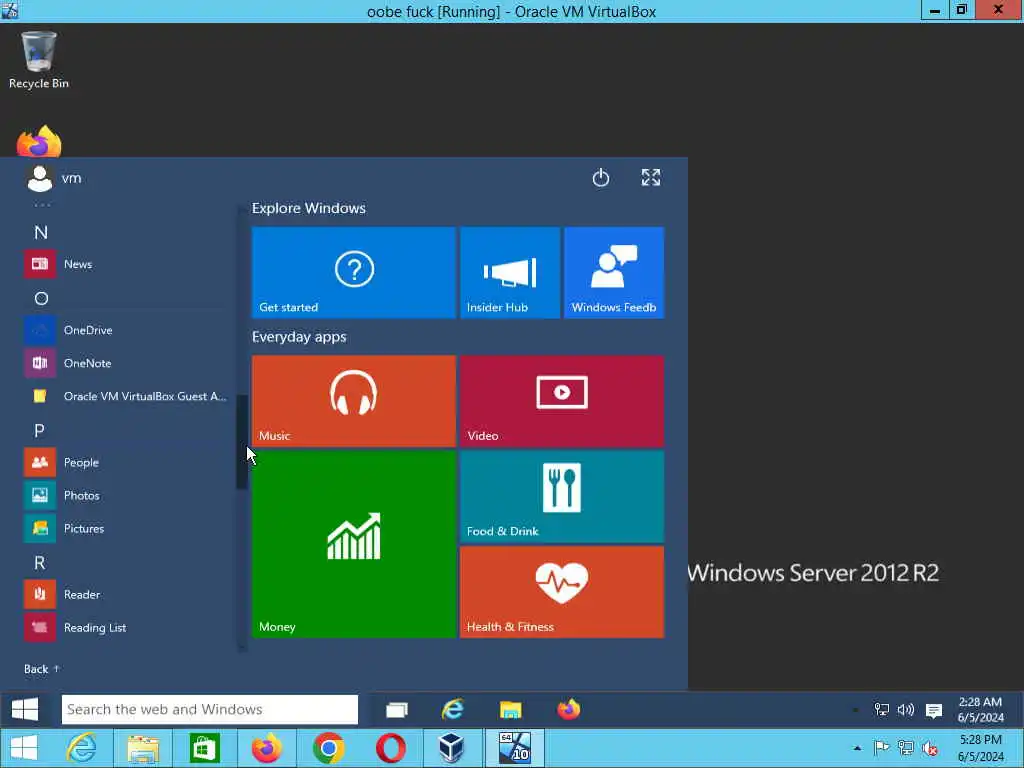Open OneDrive from the app list

124,330
